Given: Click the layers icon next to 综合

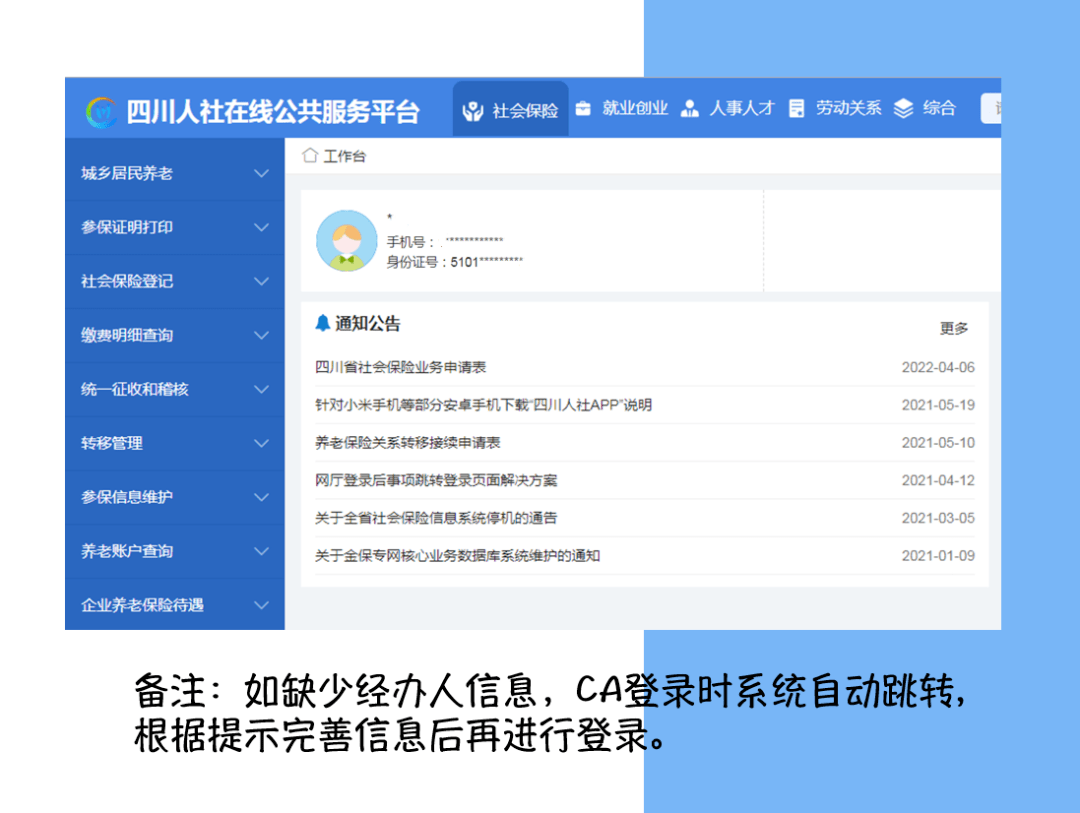Looking at the screenshot, I should click(903, 108).
